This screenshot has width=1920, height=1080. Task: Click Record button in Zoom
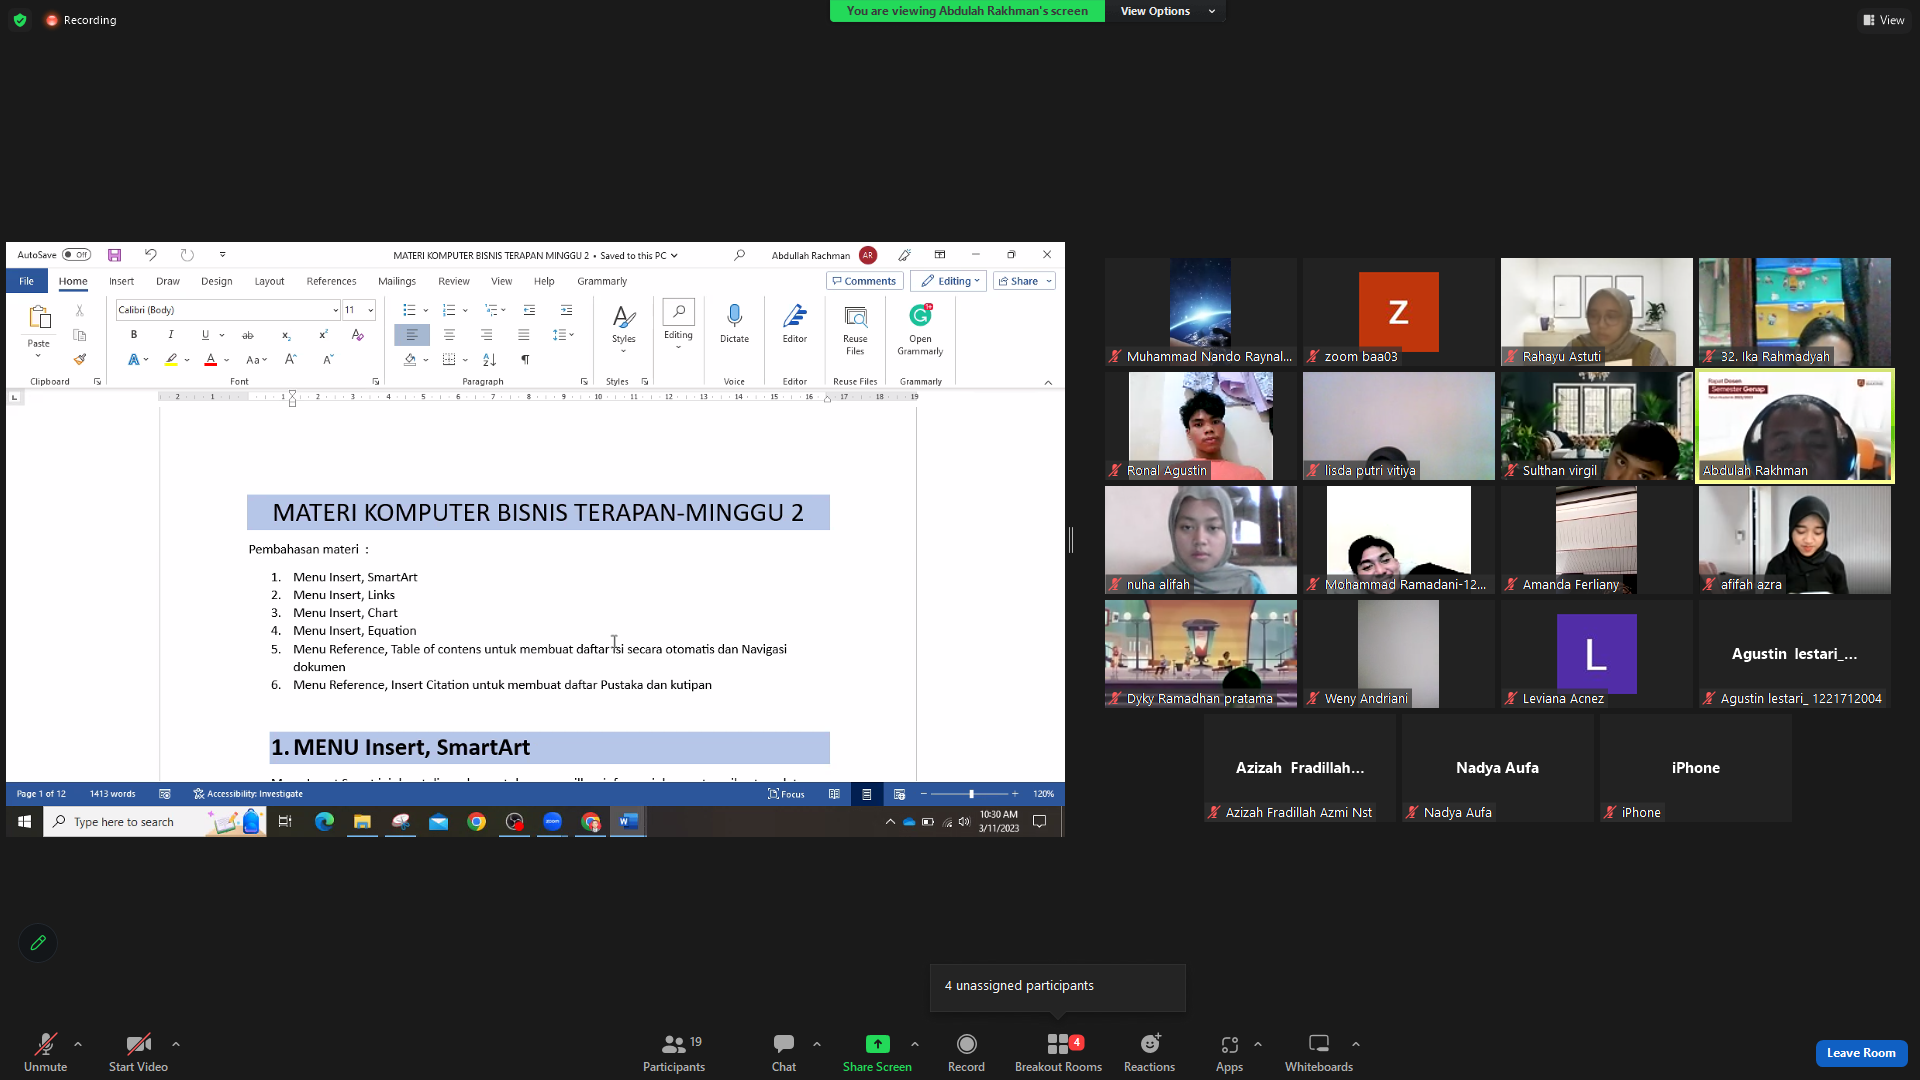966,1053
